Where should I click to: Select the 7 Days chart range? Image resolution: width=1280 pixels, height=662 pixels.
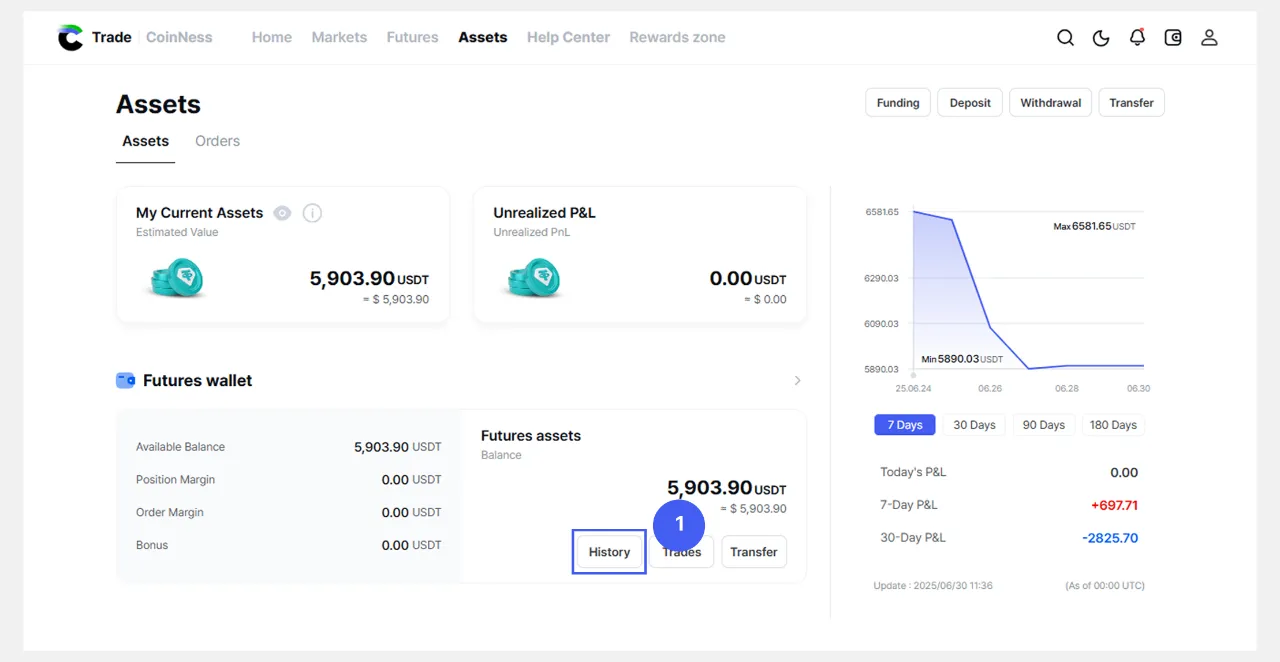click(x=904, y=425)
